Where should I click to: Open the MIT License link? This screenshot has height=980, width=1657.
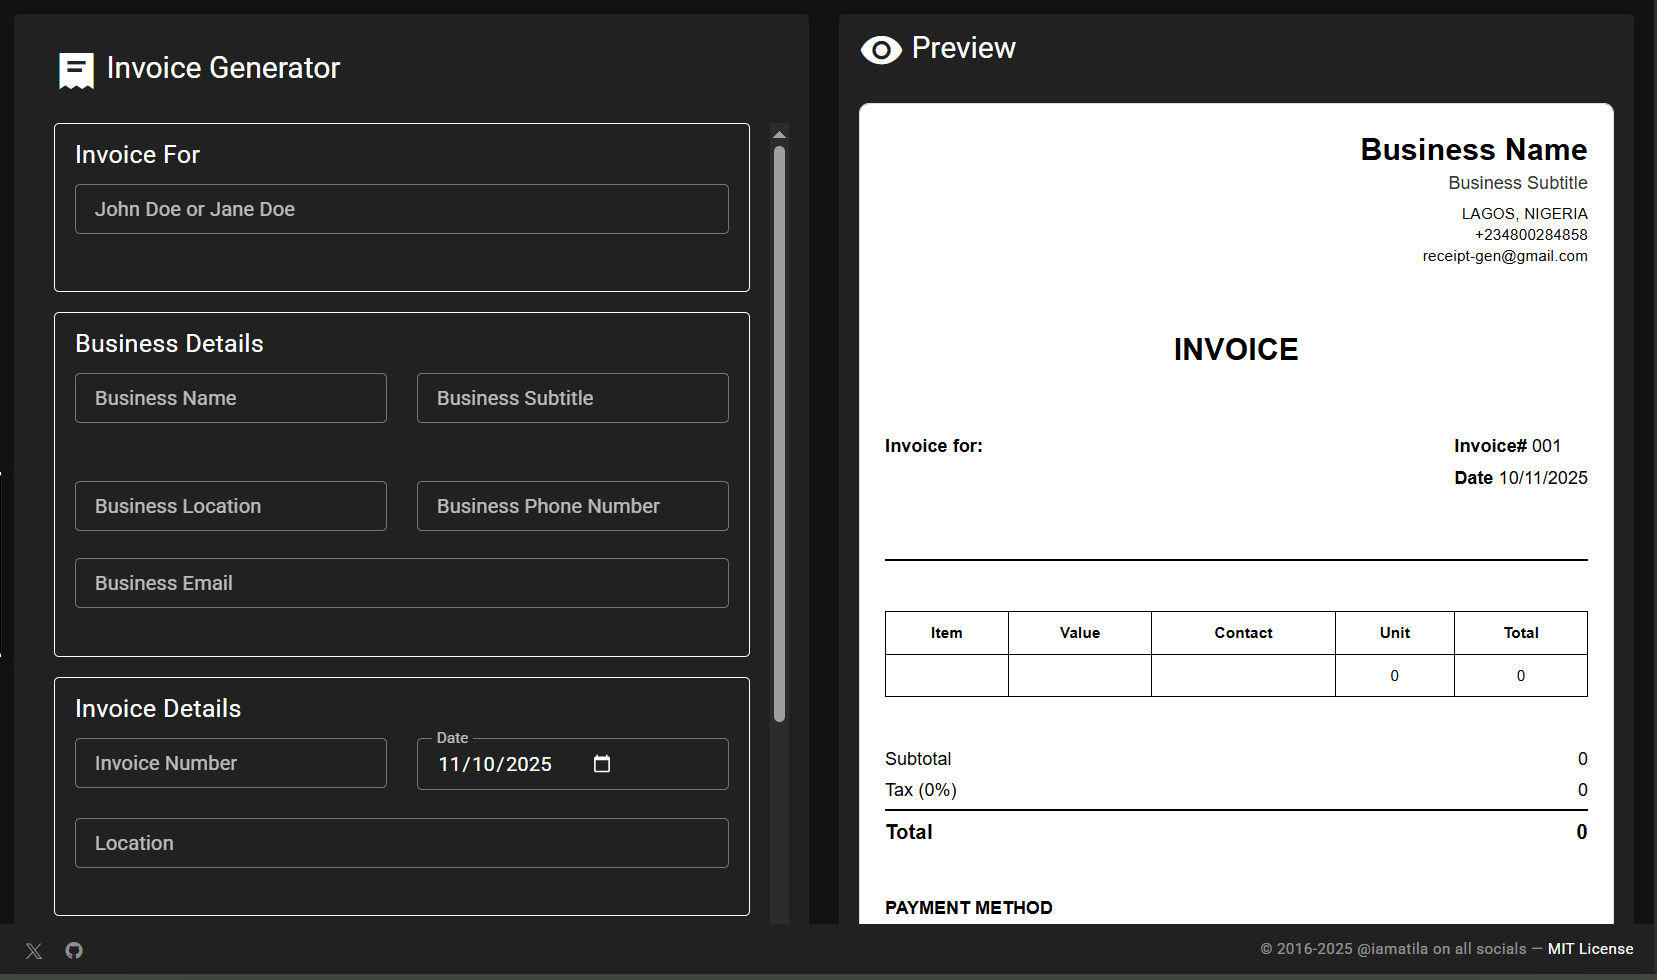tap(1589, 948)
